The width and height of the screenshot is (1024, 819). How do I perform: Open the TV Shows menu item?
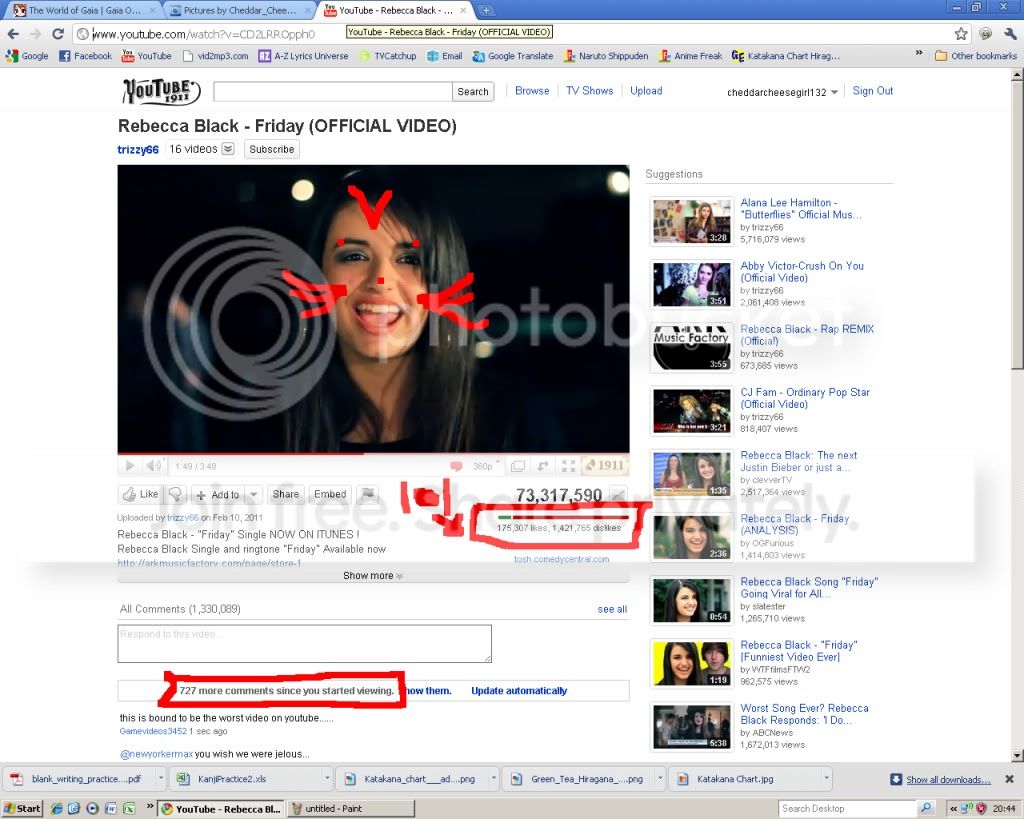590,91
